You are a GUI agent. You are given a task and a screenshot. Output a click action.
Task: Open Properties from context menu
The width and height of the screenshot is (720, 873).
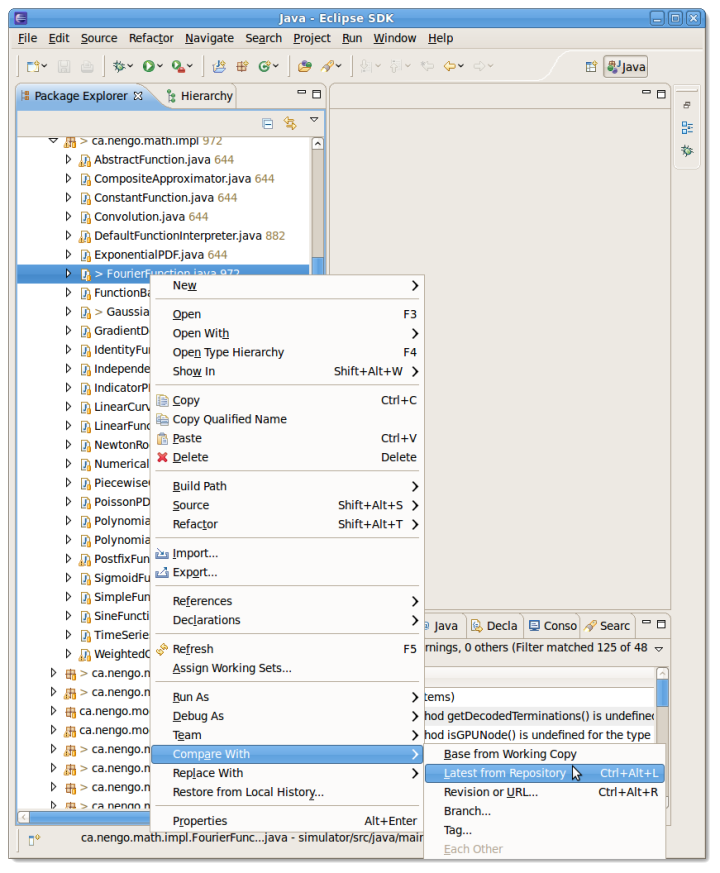(x=287, y=821)
